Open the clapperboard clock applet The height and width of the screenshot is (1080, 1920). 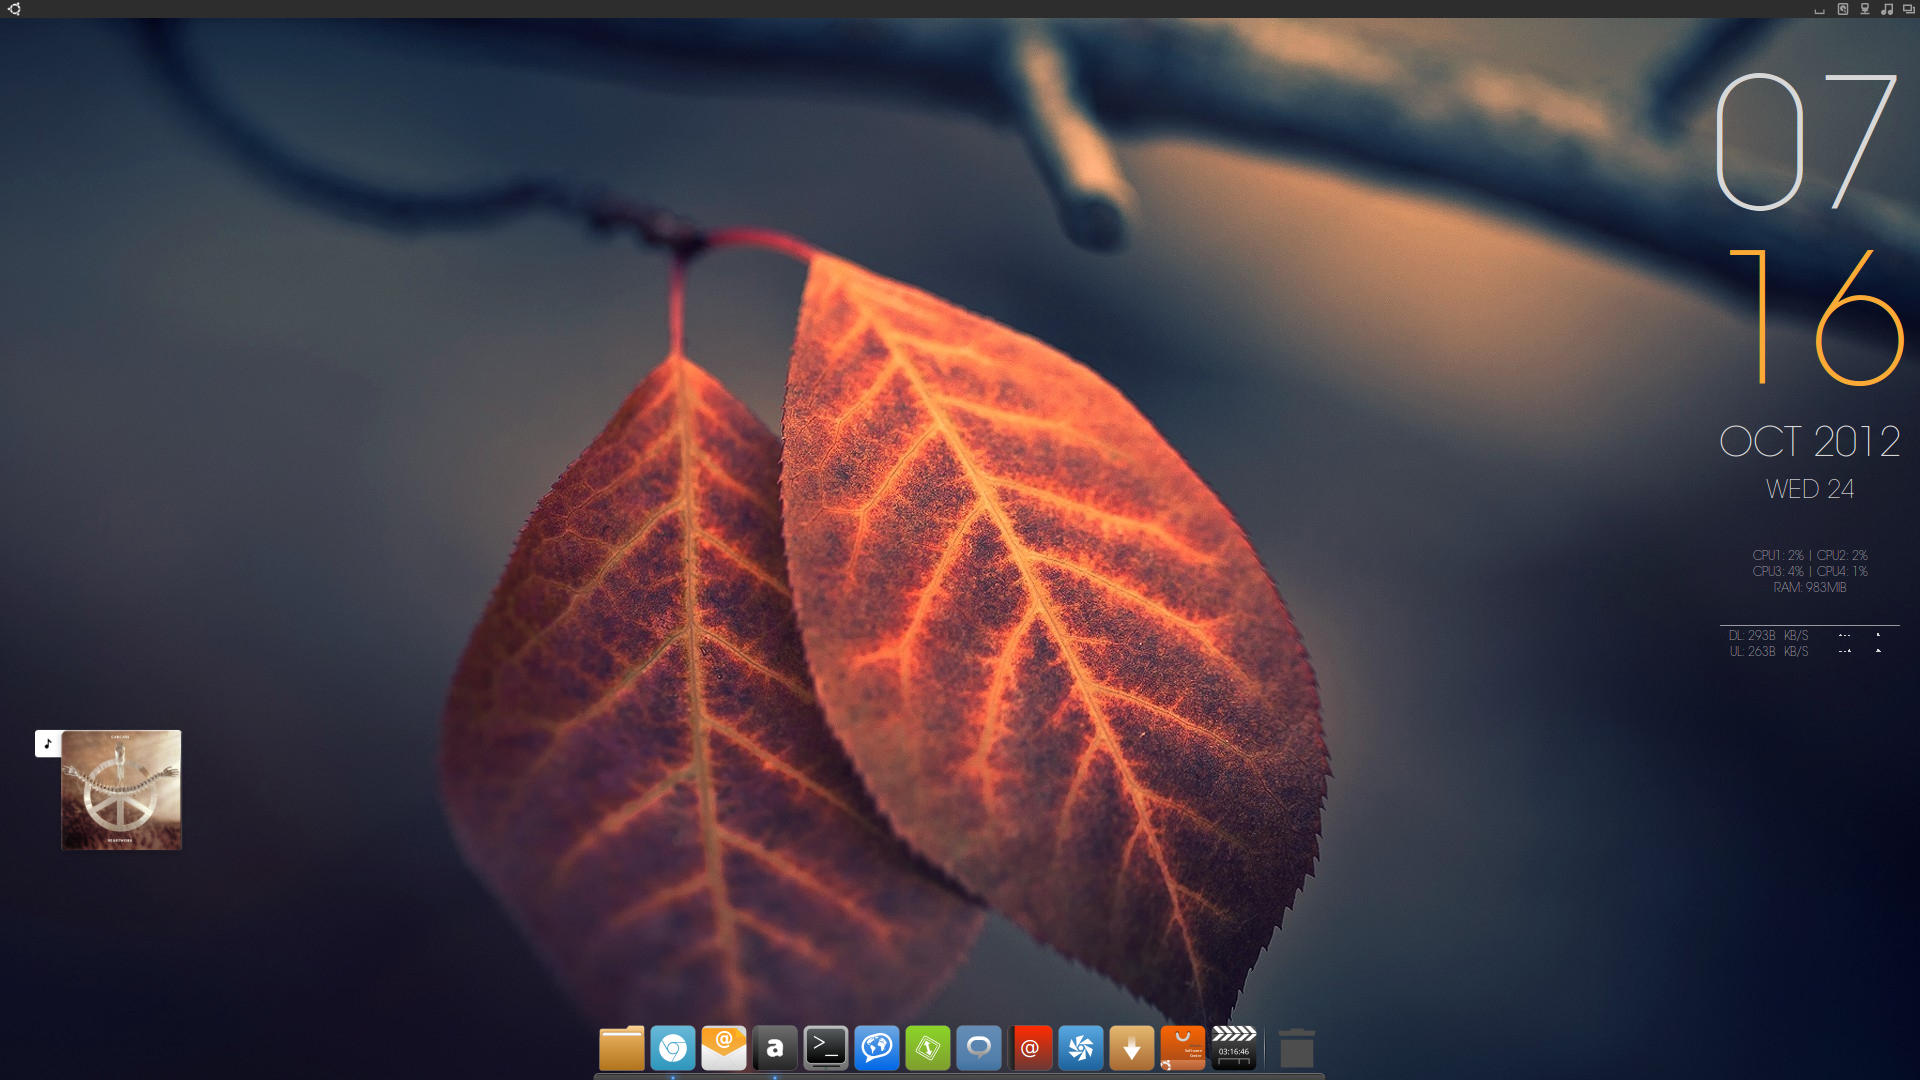point(1234,1048)
